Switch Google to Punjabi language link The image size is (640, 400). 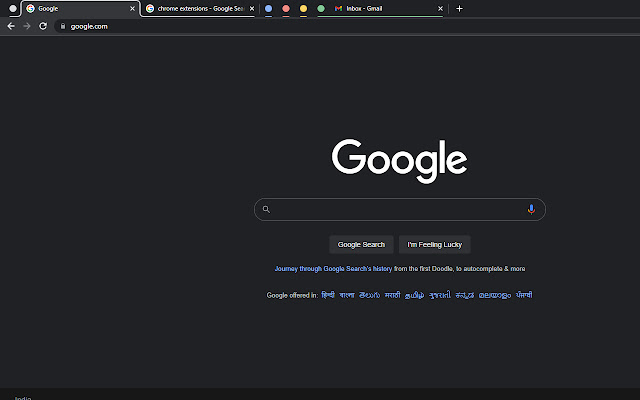(x=524, y=295)
